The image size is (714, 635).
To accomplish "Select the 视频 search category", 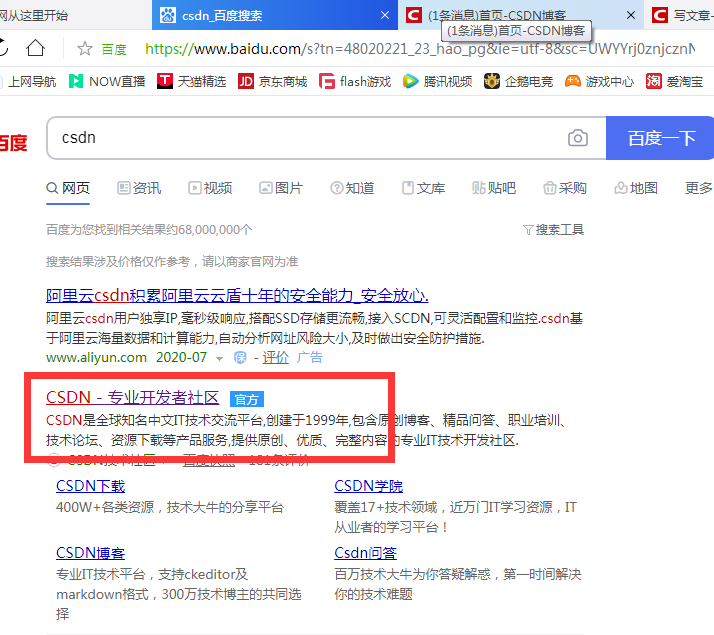I will pyautogui.click(x=210, y=188).
